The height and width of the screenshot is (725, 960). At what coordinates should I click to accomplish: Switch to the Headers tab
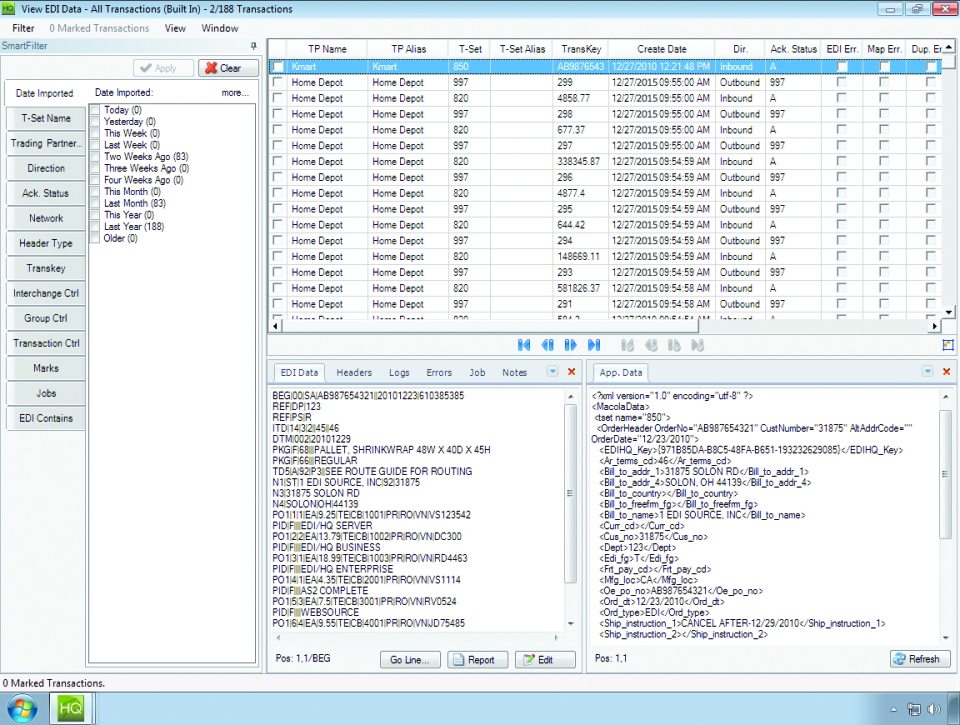pyautogui.click(x=354, y=372)
